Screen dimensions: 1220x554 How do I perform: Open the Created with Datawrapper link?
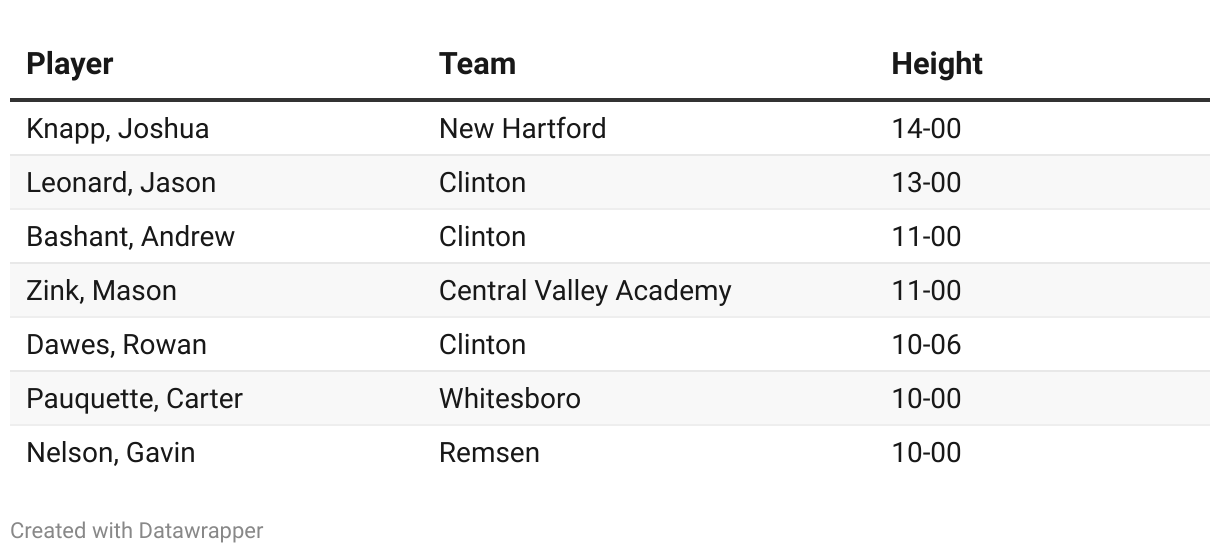tap(137, 530)
